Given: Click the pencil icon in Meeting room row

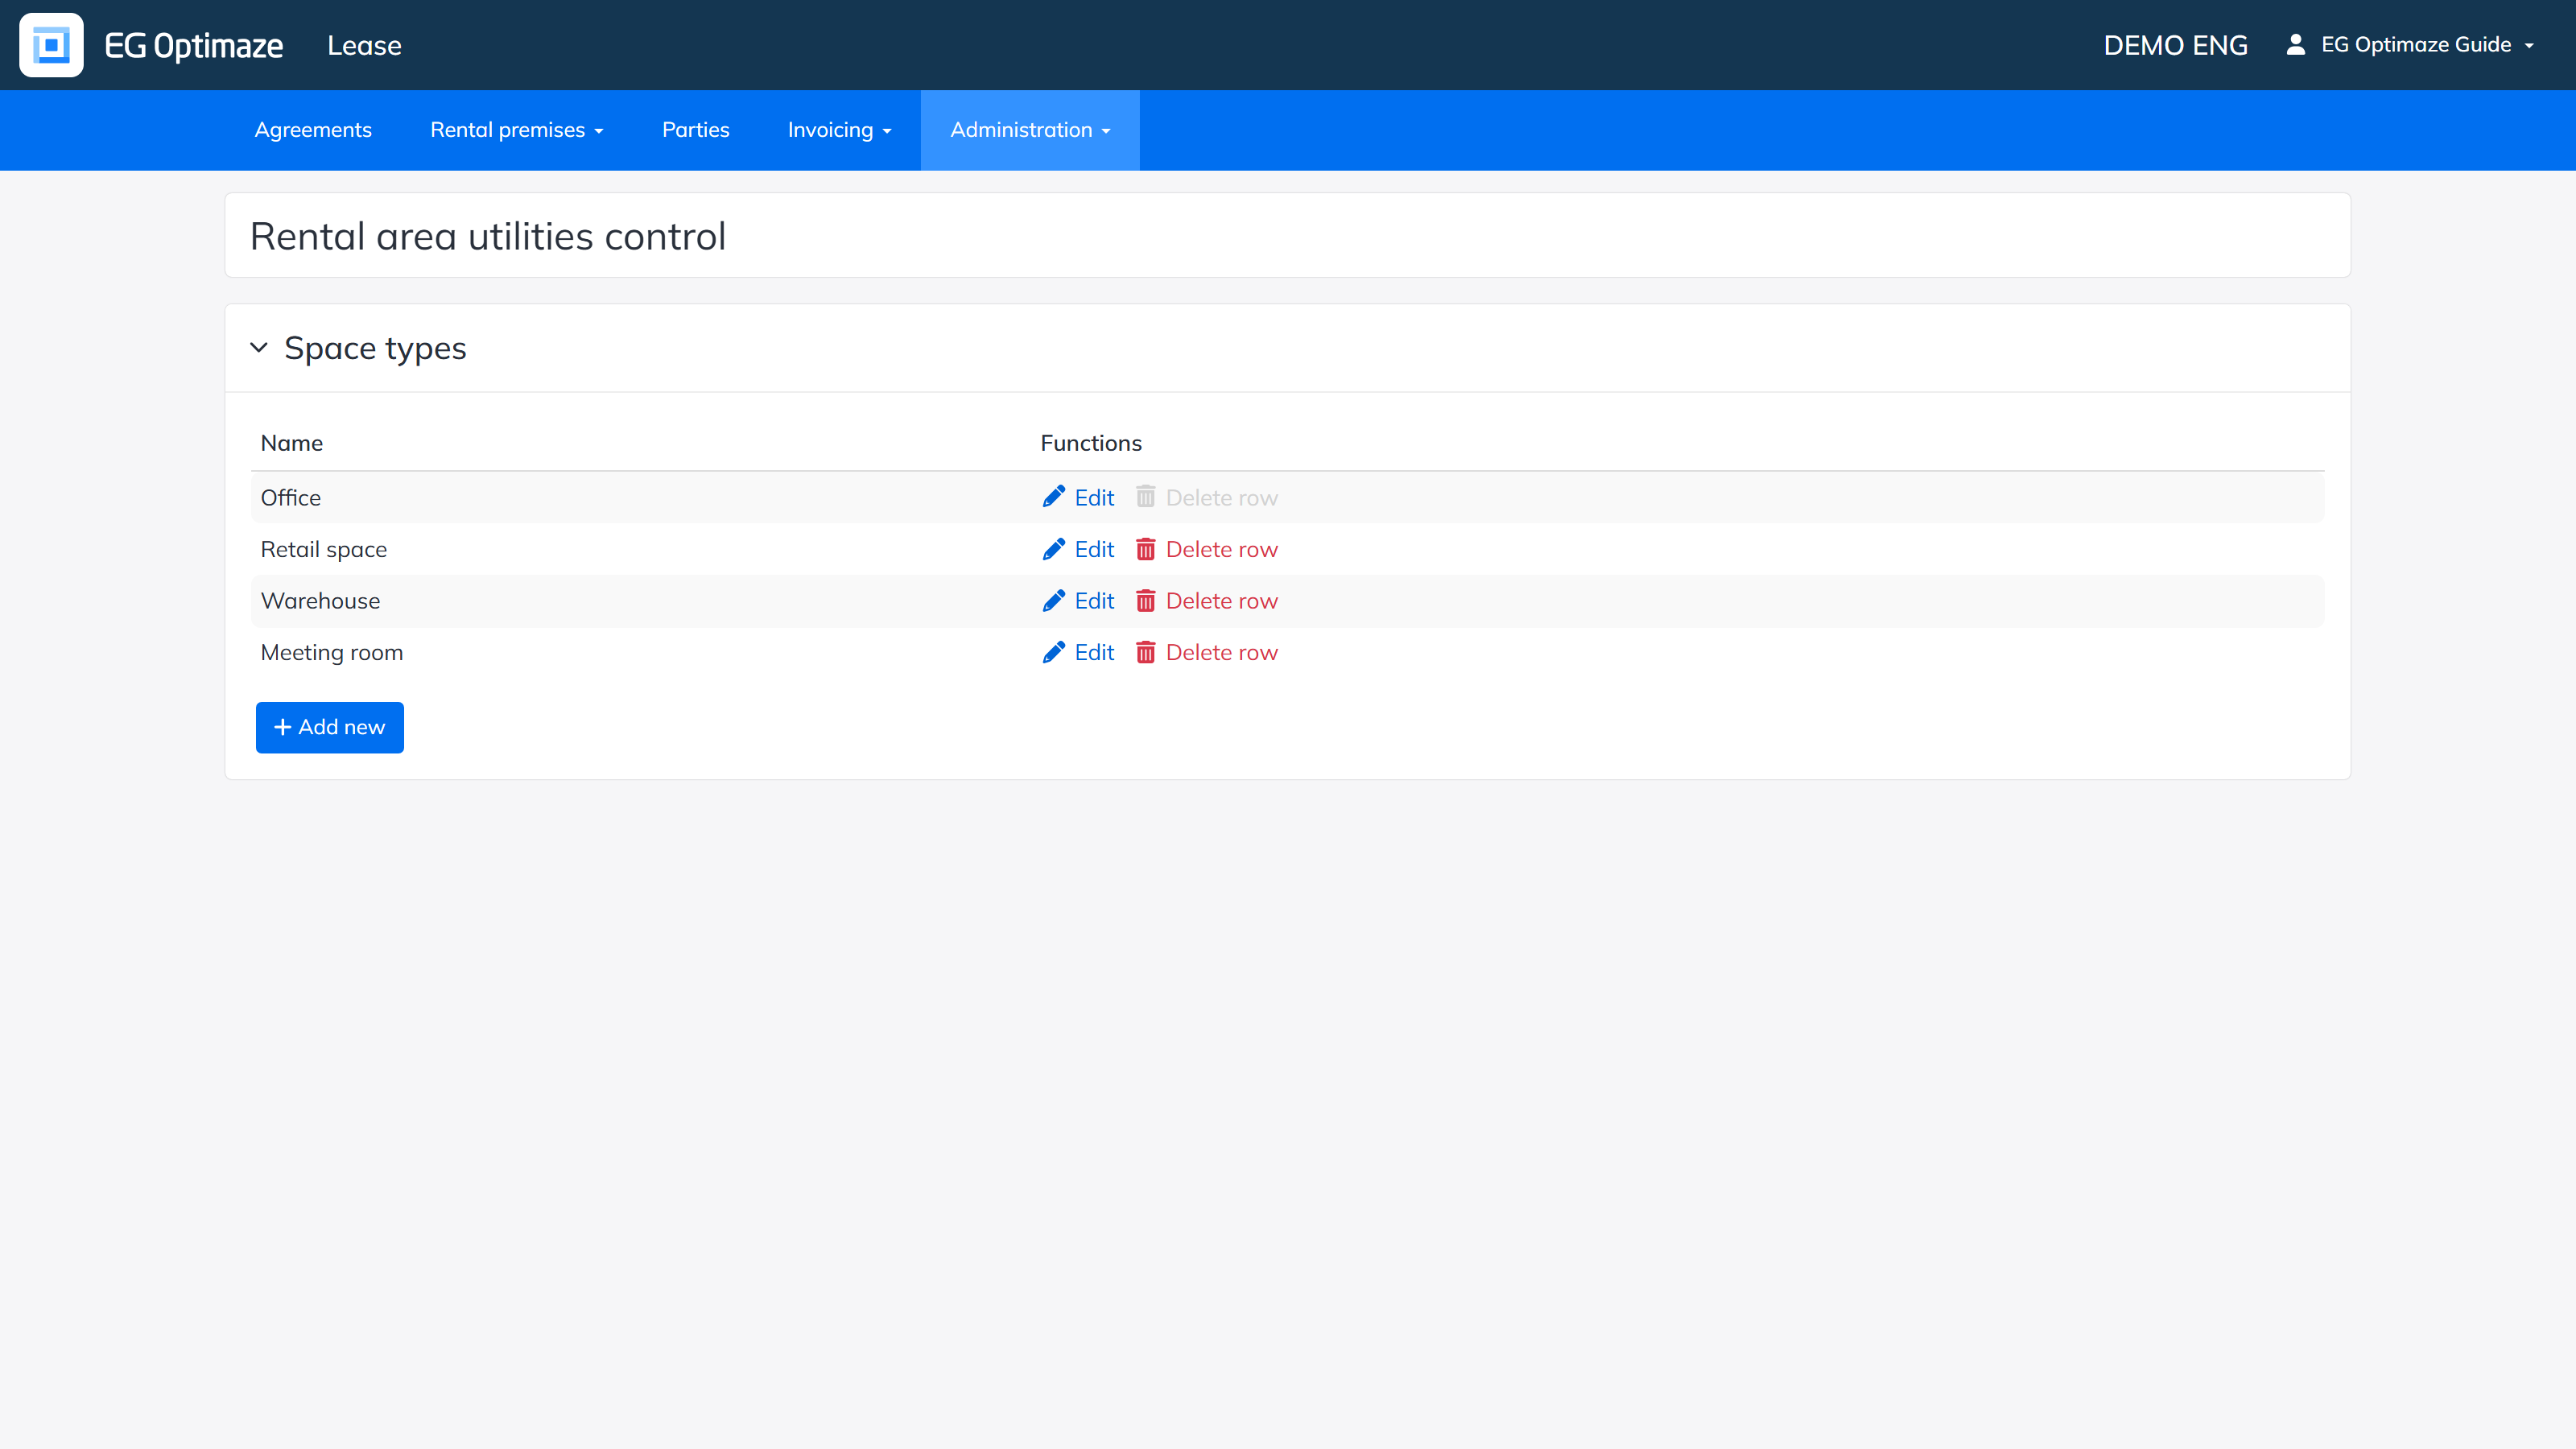Looking at the screenshot, I should (1054, 652).
